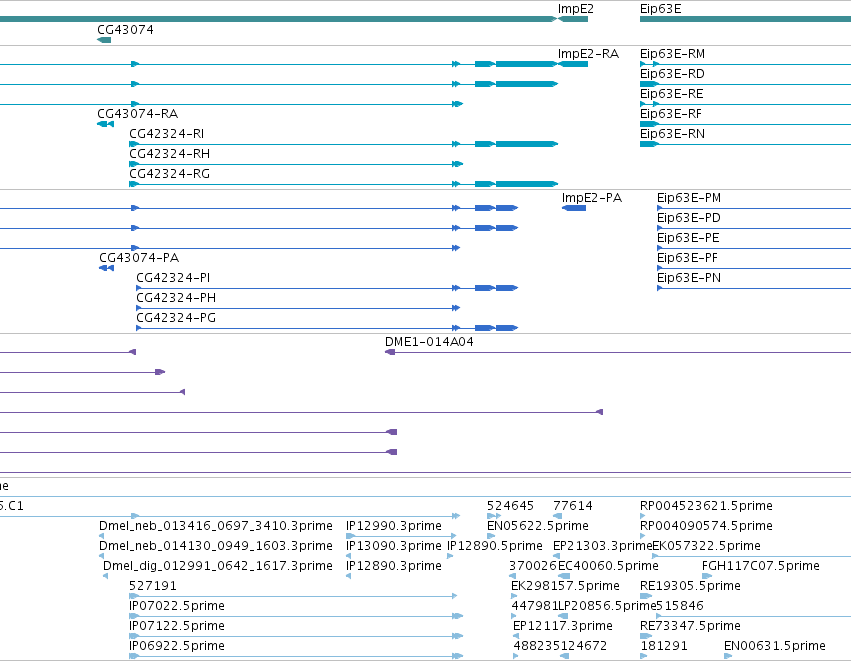Select the IP07122.5prime EST label
The image size is (851, 661).
(177, 627)
